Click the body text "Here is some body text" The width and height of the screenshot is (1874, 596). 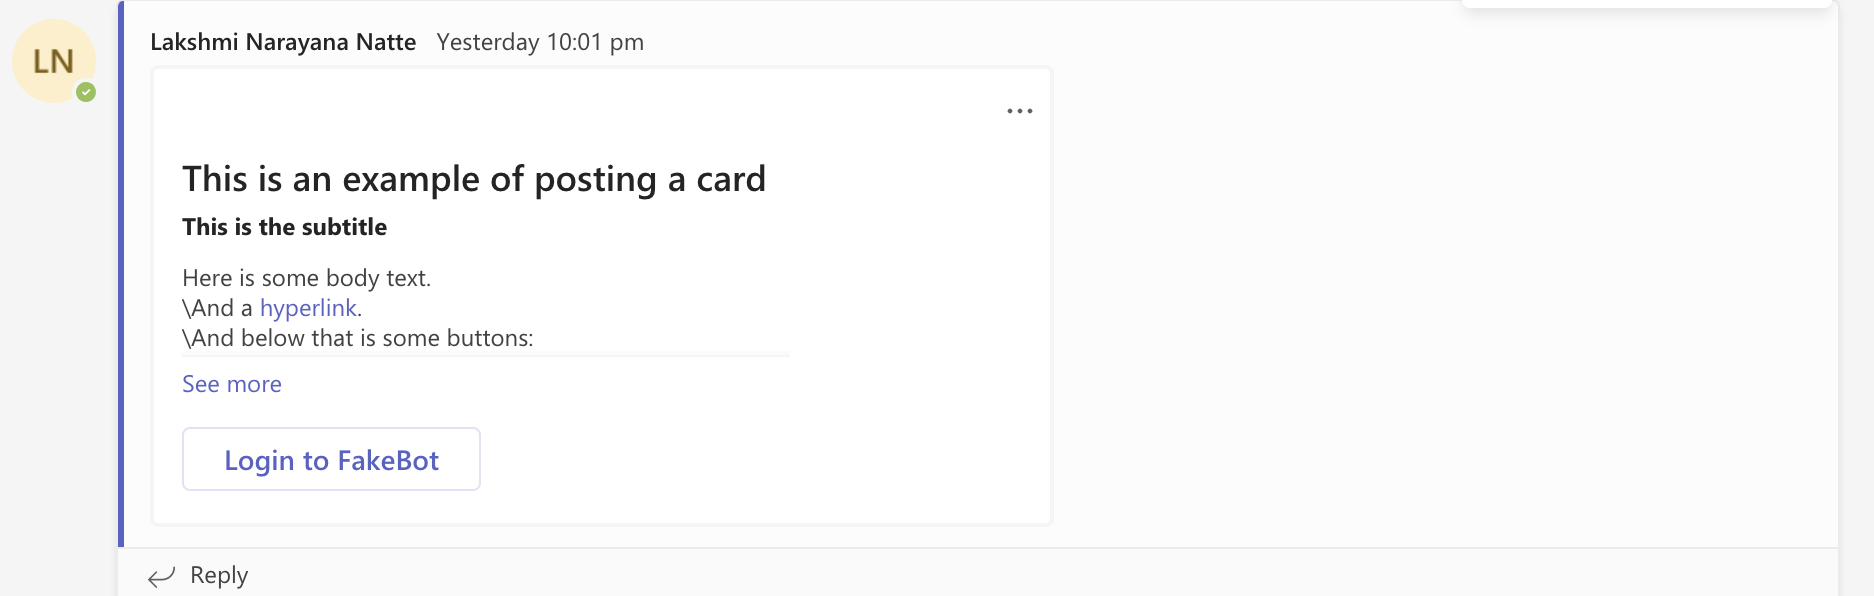tap(307, 278)
